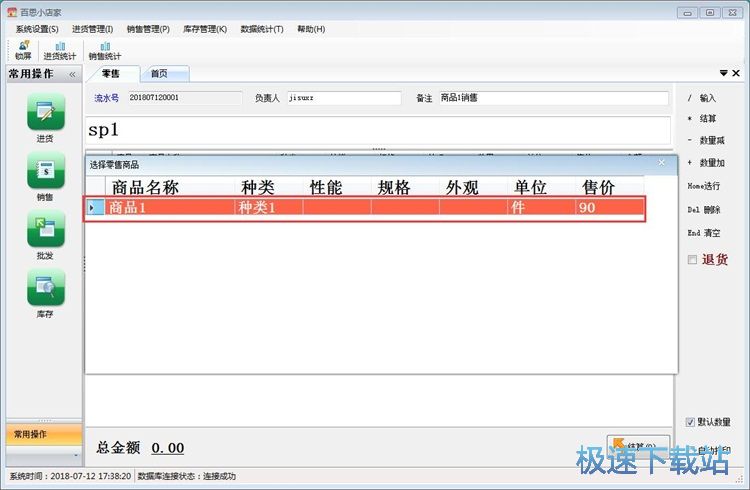Click the 售价 column header
The height and width of the screenshot is (490, 750).
609,187
